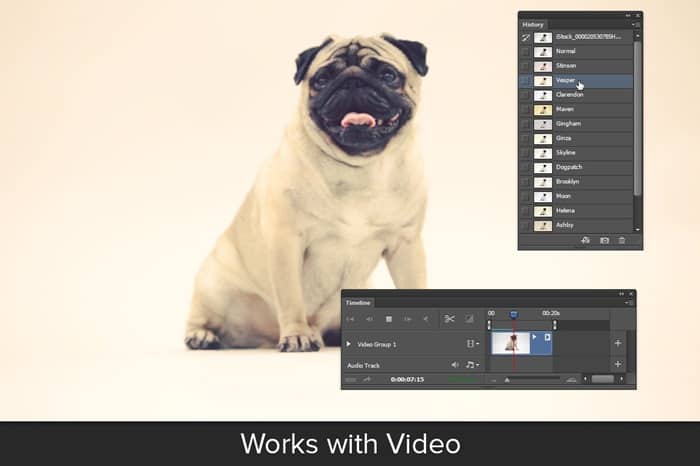The height and width of the screenshot is (466, 700).
Task: Go to first frame in Timeline
Action: pyautogui.click(x=350, y=319)
